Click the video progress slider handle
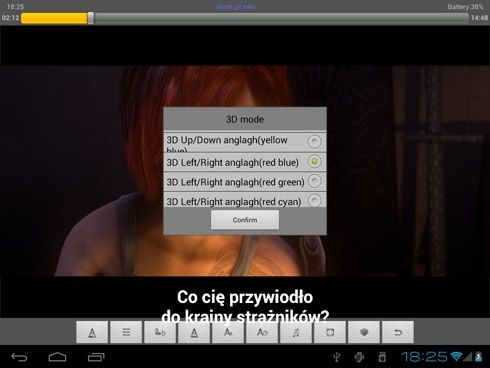This screenshot has height=368, width=490. pos(91,18)
